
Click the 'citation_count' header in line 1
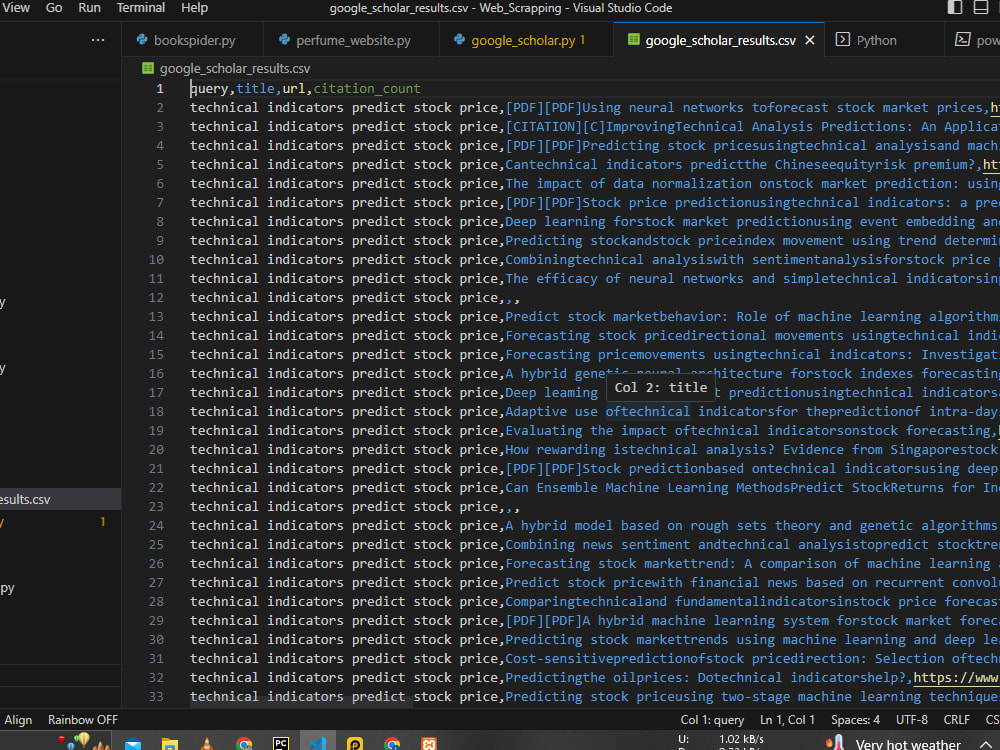coord(367,89)
